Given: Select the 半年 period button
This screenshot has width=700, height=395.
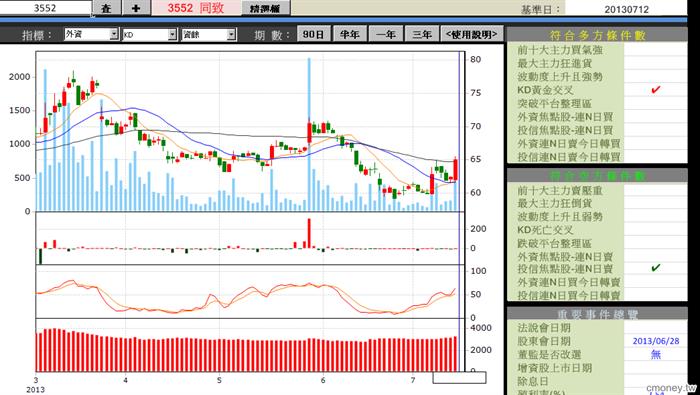Looking at the screenshot, I should click(x=350, y=34).
